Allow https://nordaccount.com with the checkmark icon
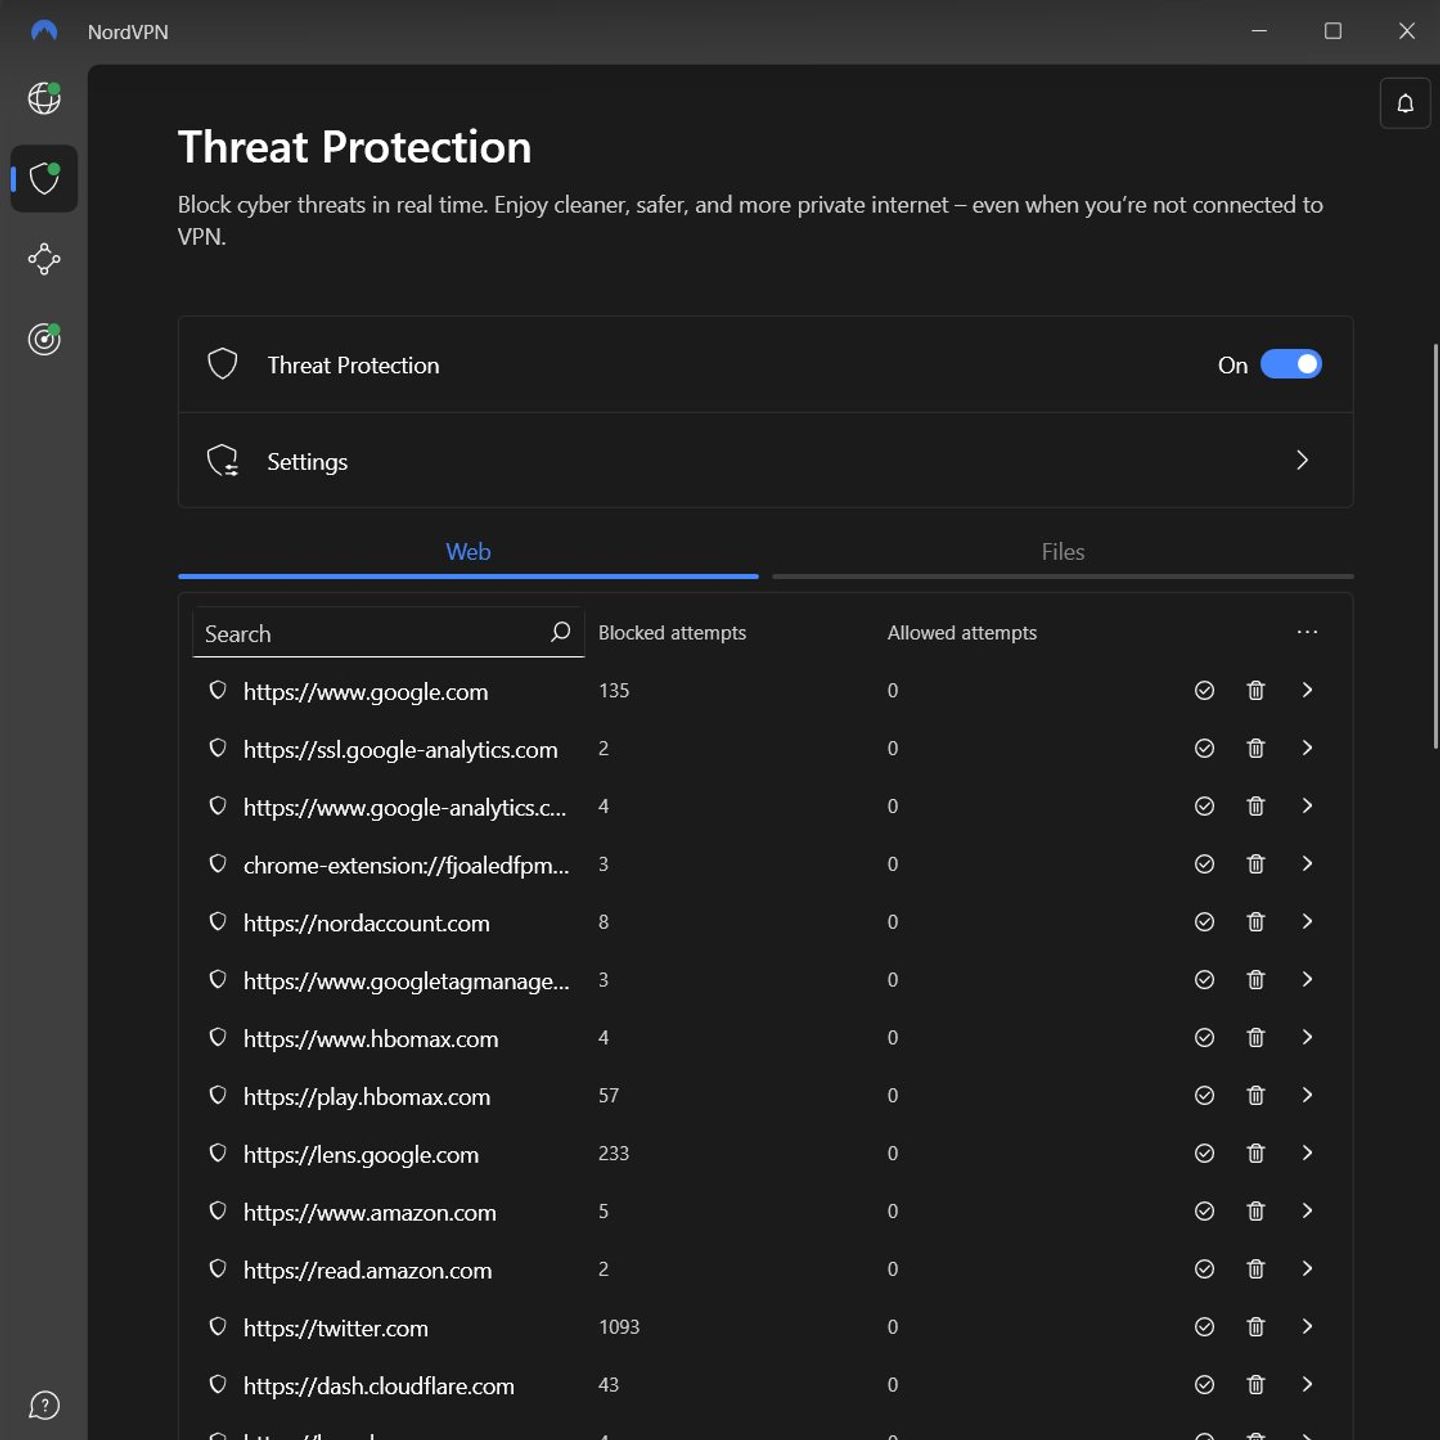This screenshot has height=1440, width=1440. tap(1204, 922)
